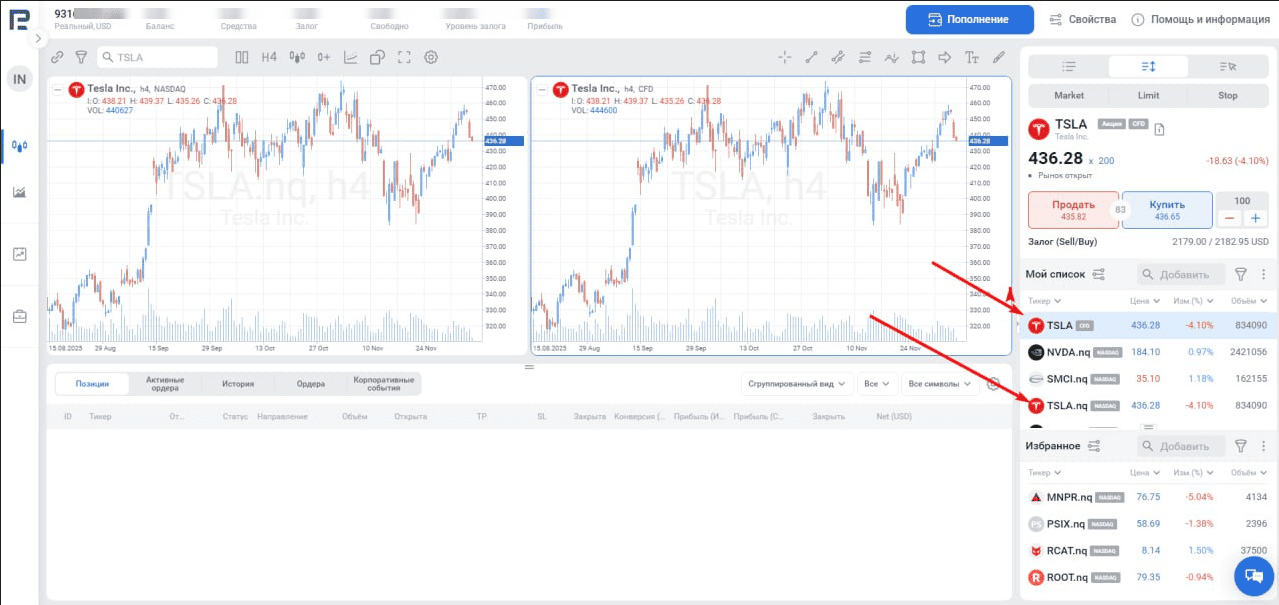Open Свойства settings
Viewport: 1279px width, 605px height.
click(x=1082, y=19)
